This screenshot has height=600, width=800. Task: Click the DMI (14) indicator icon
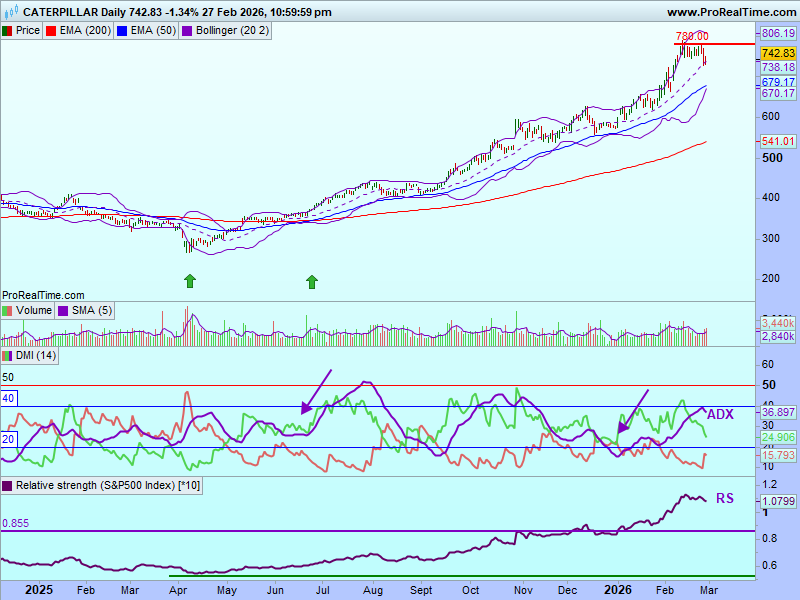coord(8,355)
